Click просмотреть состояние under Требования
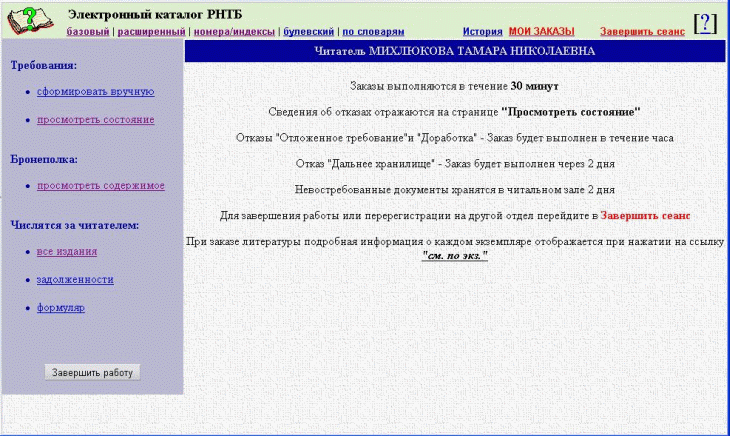Viewport: 730px width, 436px height. click(95, 120)
